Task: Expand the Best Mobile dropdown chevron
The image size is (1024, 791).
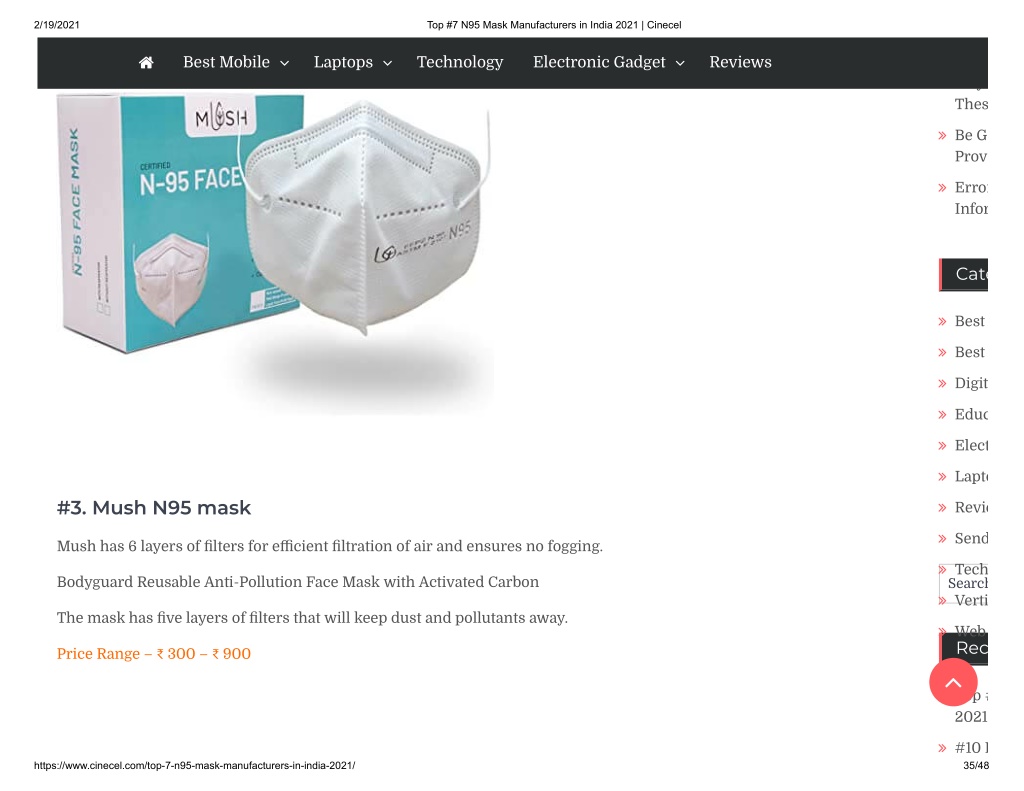Action: pos(285,63)
